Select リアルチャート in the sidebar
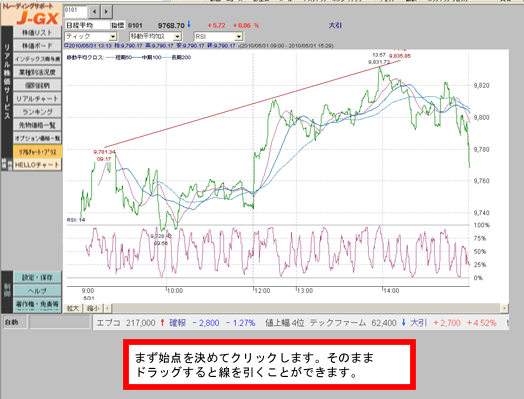The image size is (524, 399). (x=37, y=99)
